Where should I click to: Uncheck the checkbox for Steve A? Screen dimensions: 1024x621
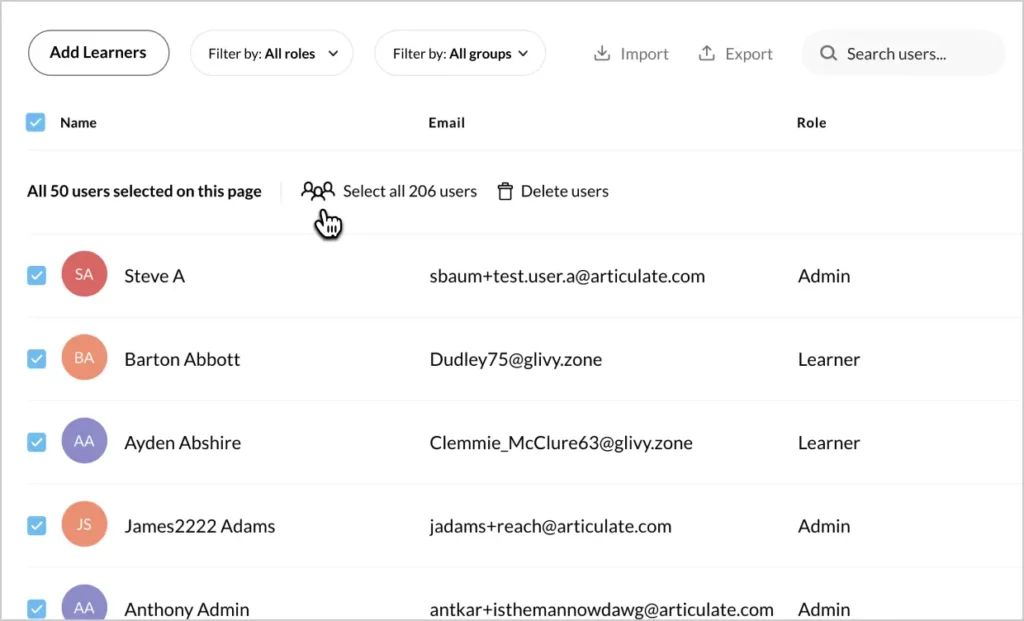coord(36,275)
